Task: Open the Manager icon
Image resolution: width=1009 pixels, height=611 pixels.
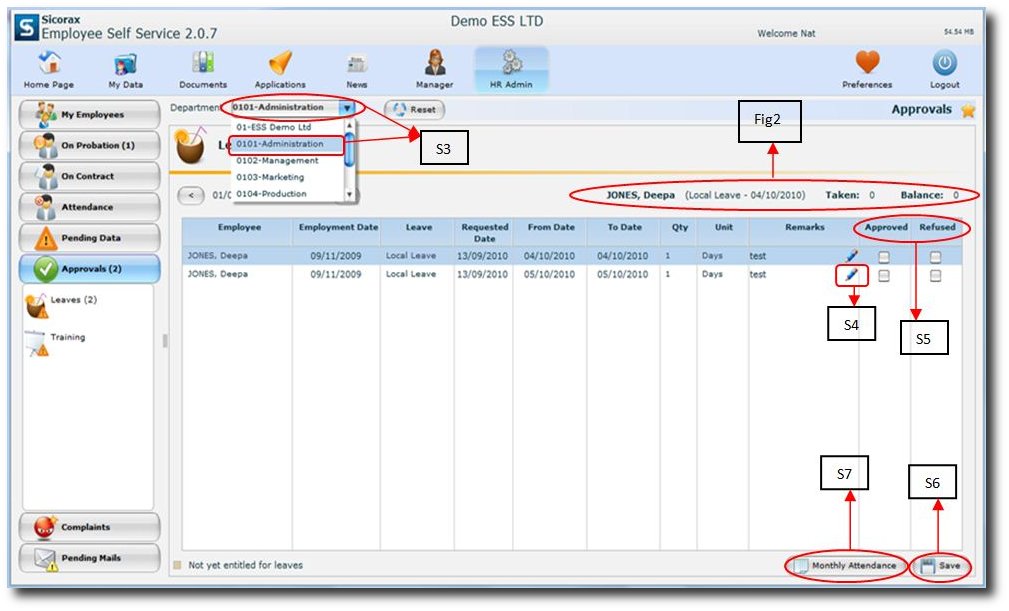Action: point(435,64)
